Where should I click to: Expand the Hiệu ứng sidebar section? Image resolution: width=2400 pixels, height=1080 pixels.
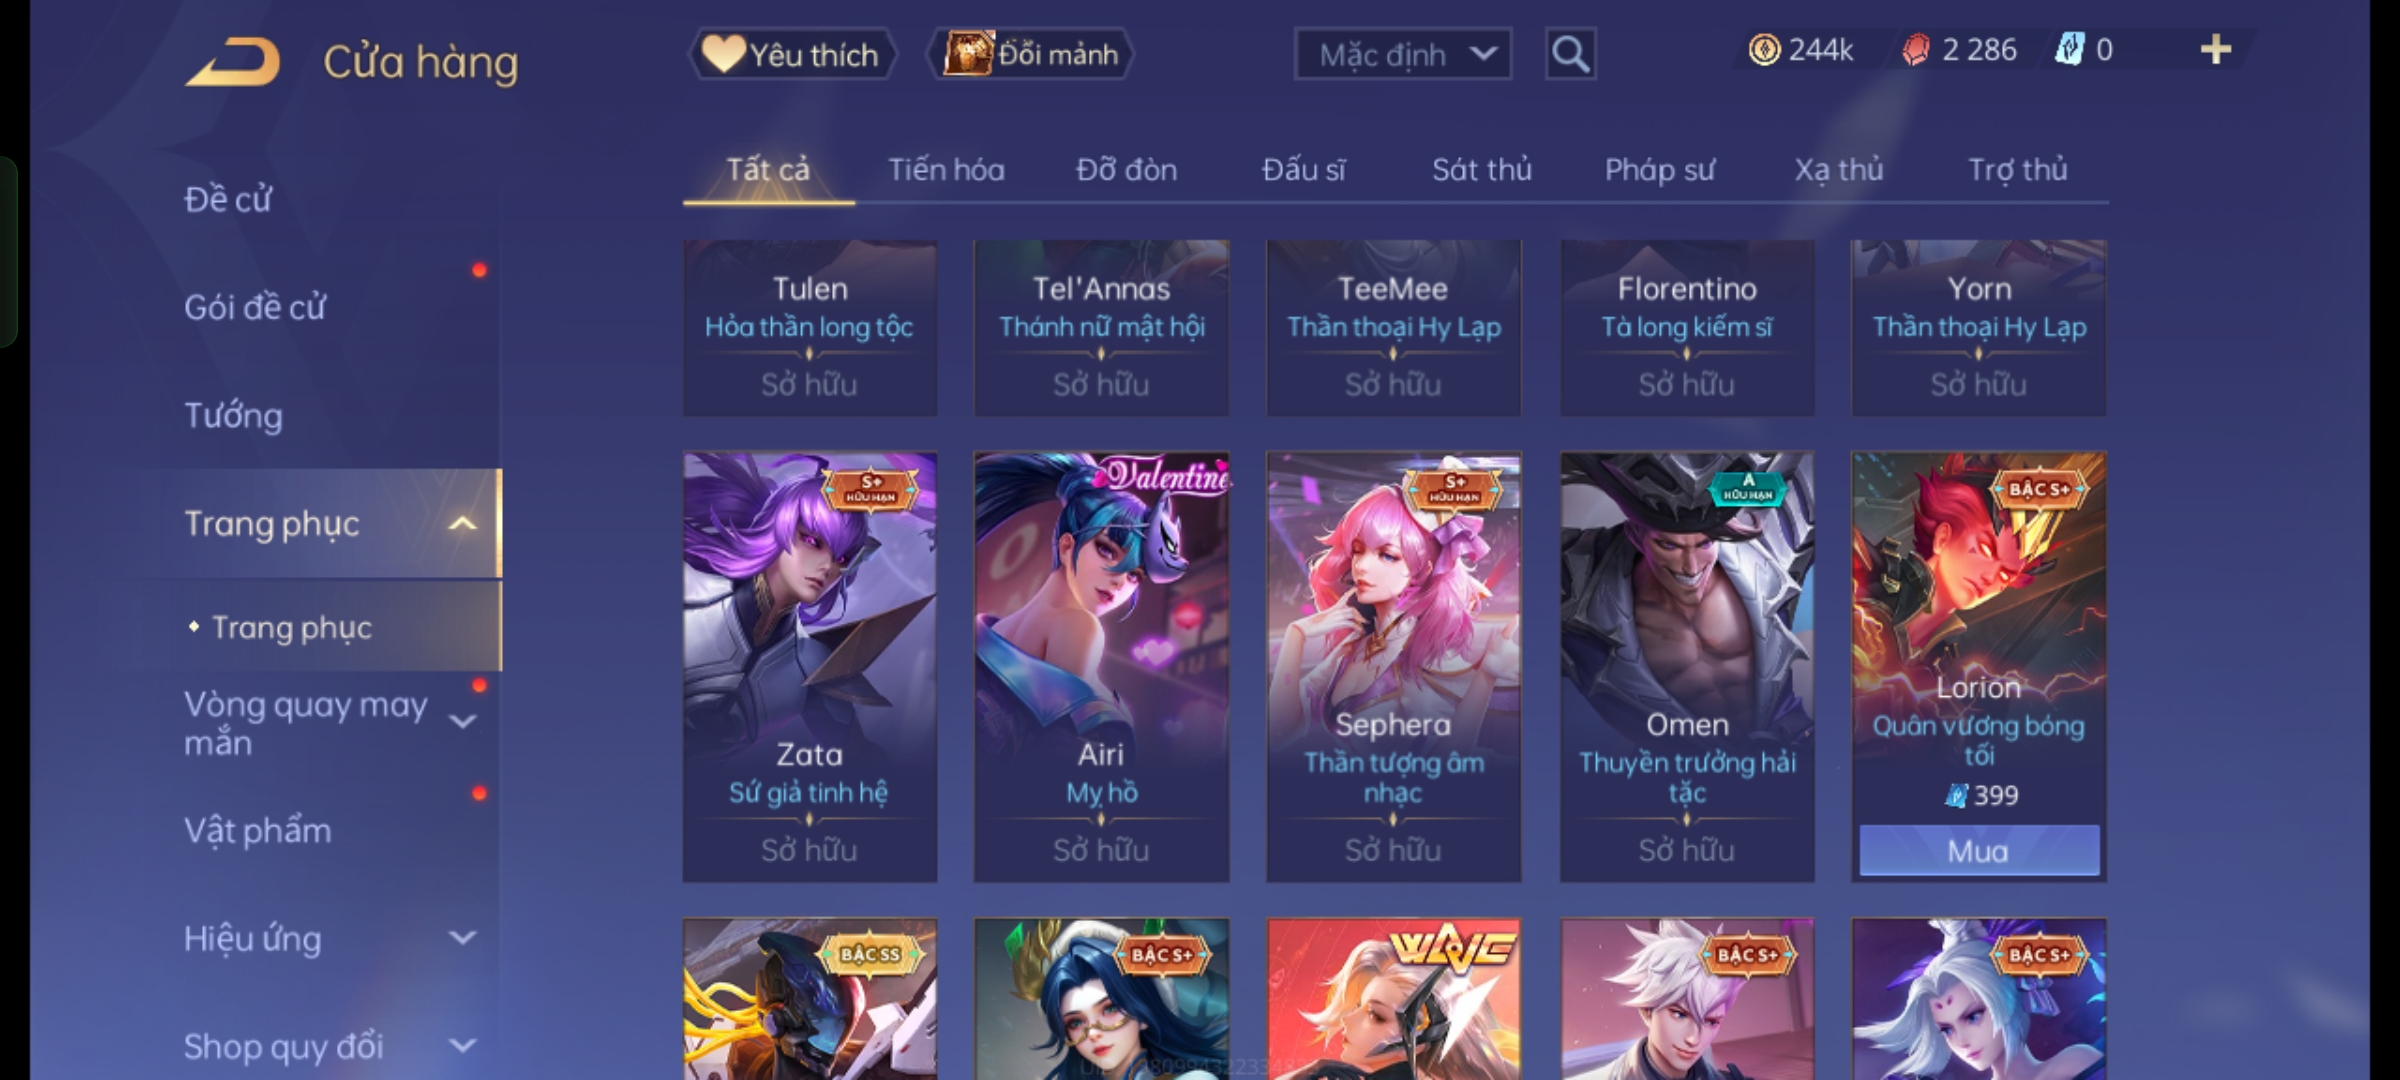(462, 938)
